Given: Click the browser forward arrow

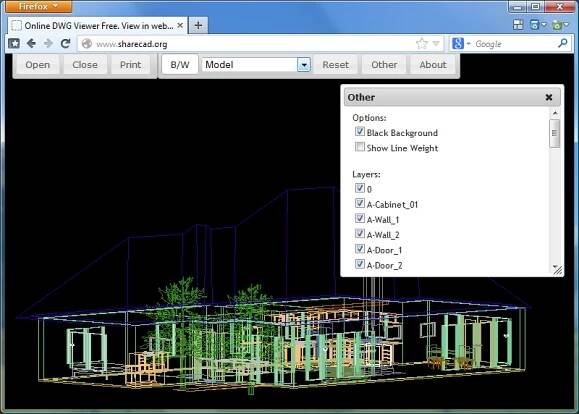Looking at the screenshot, I should 48,44.
